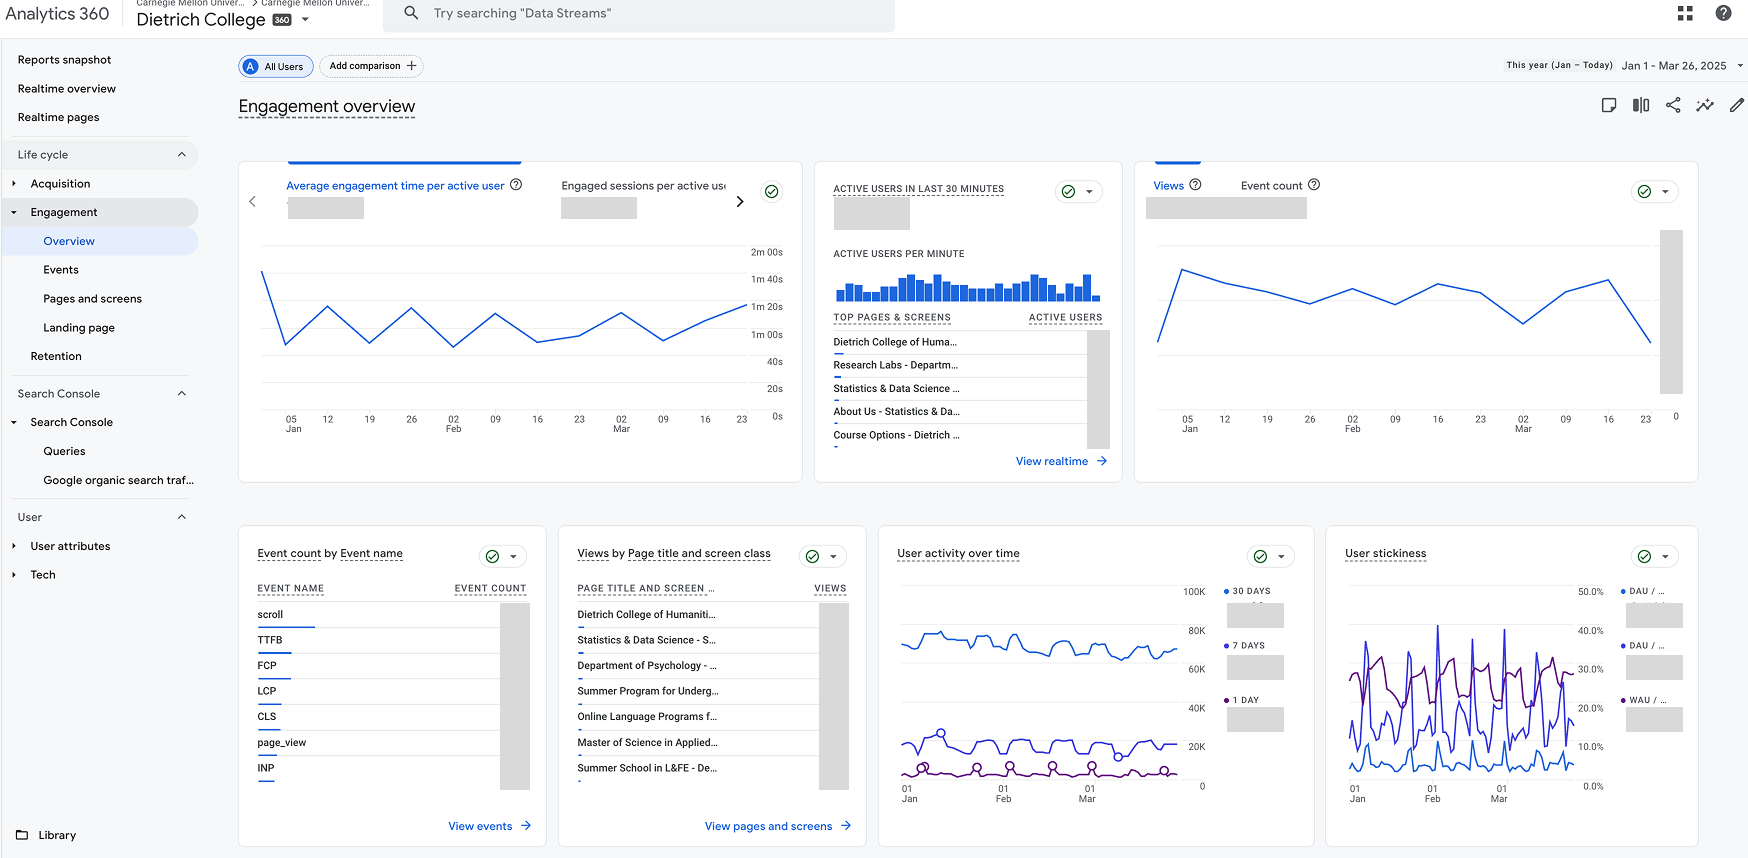Click the Library folder icon
1748x858 pixels.
[22, 835]
